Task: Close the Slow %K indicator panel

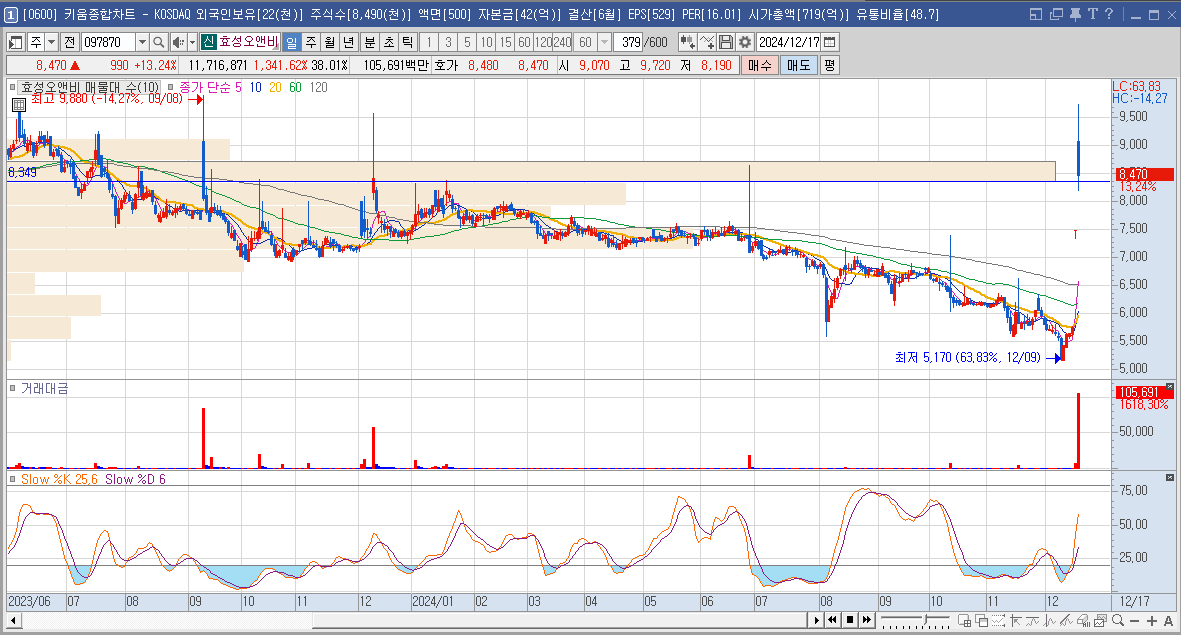Action: pos(1170,478)
